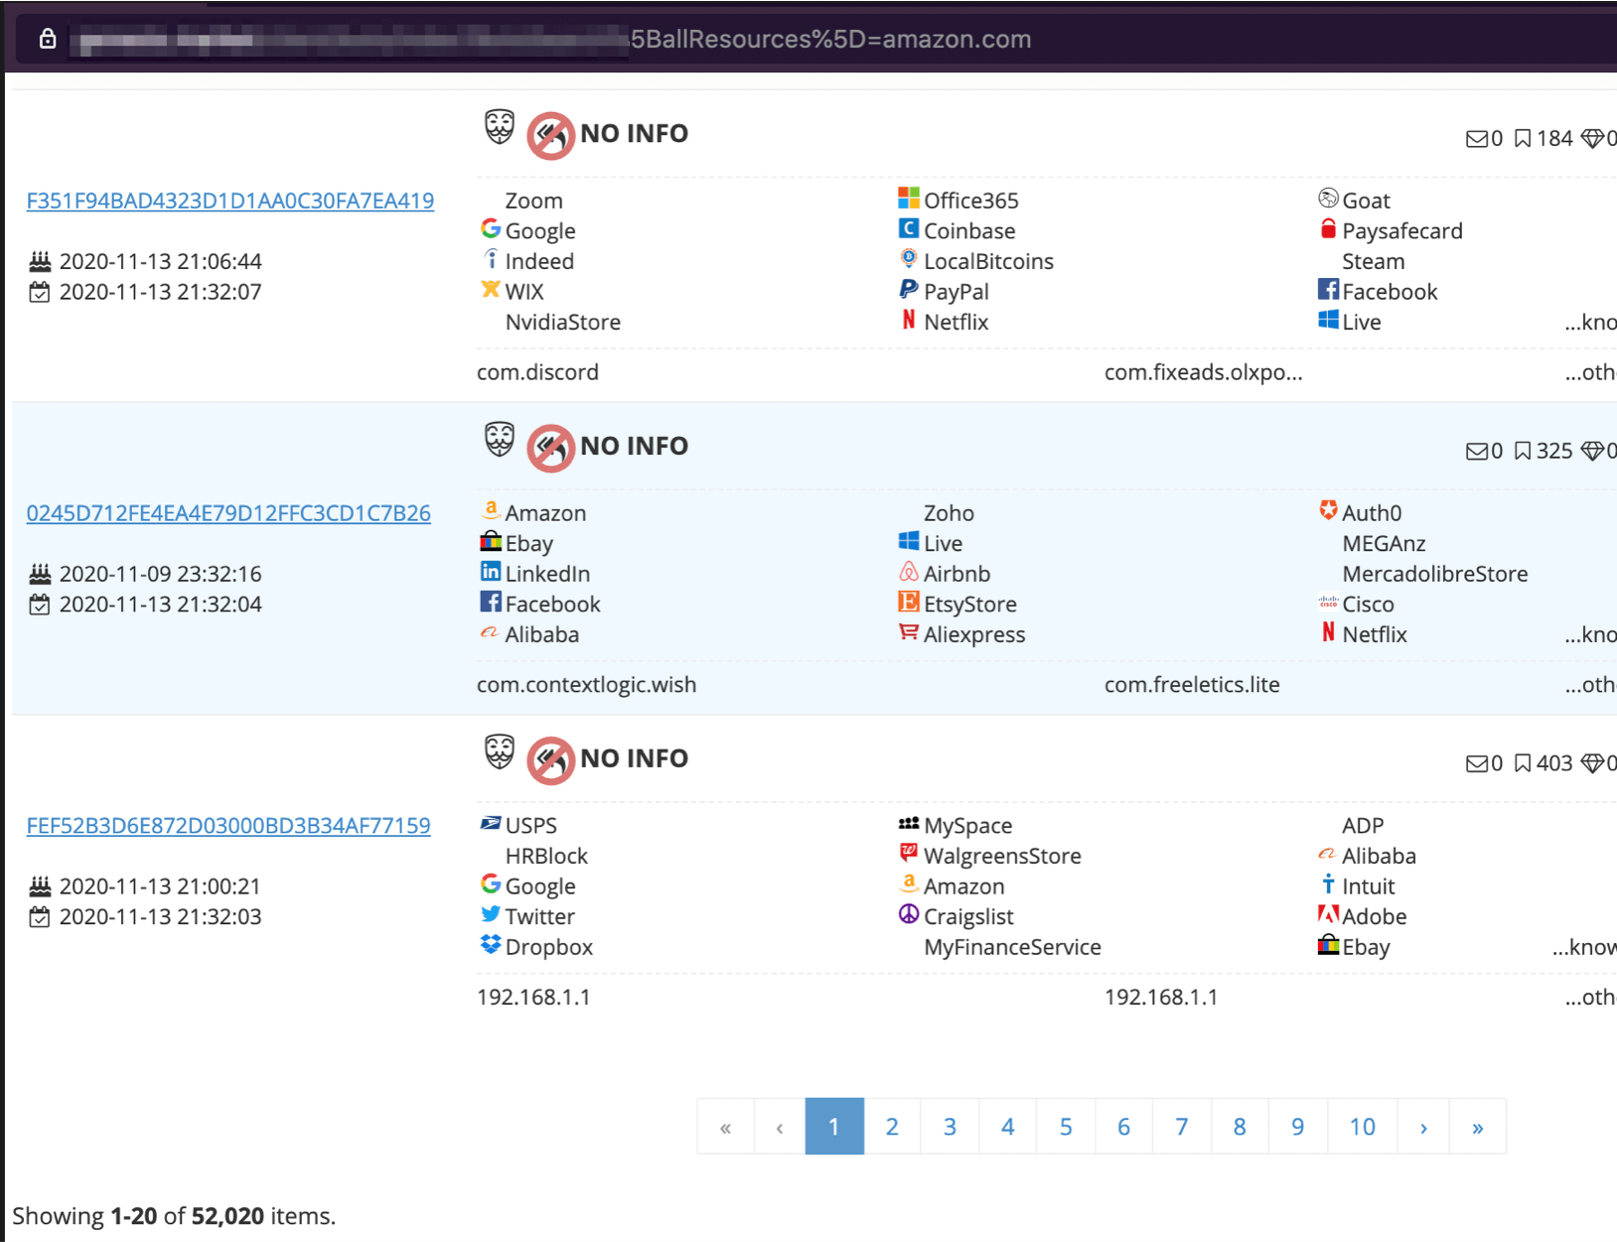Image resolution: width=1617 pixels, height=1242 pixels.
Task: Click the Airbnb logo icon
Action: (908, 572)
